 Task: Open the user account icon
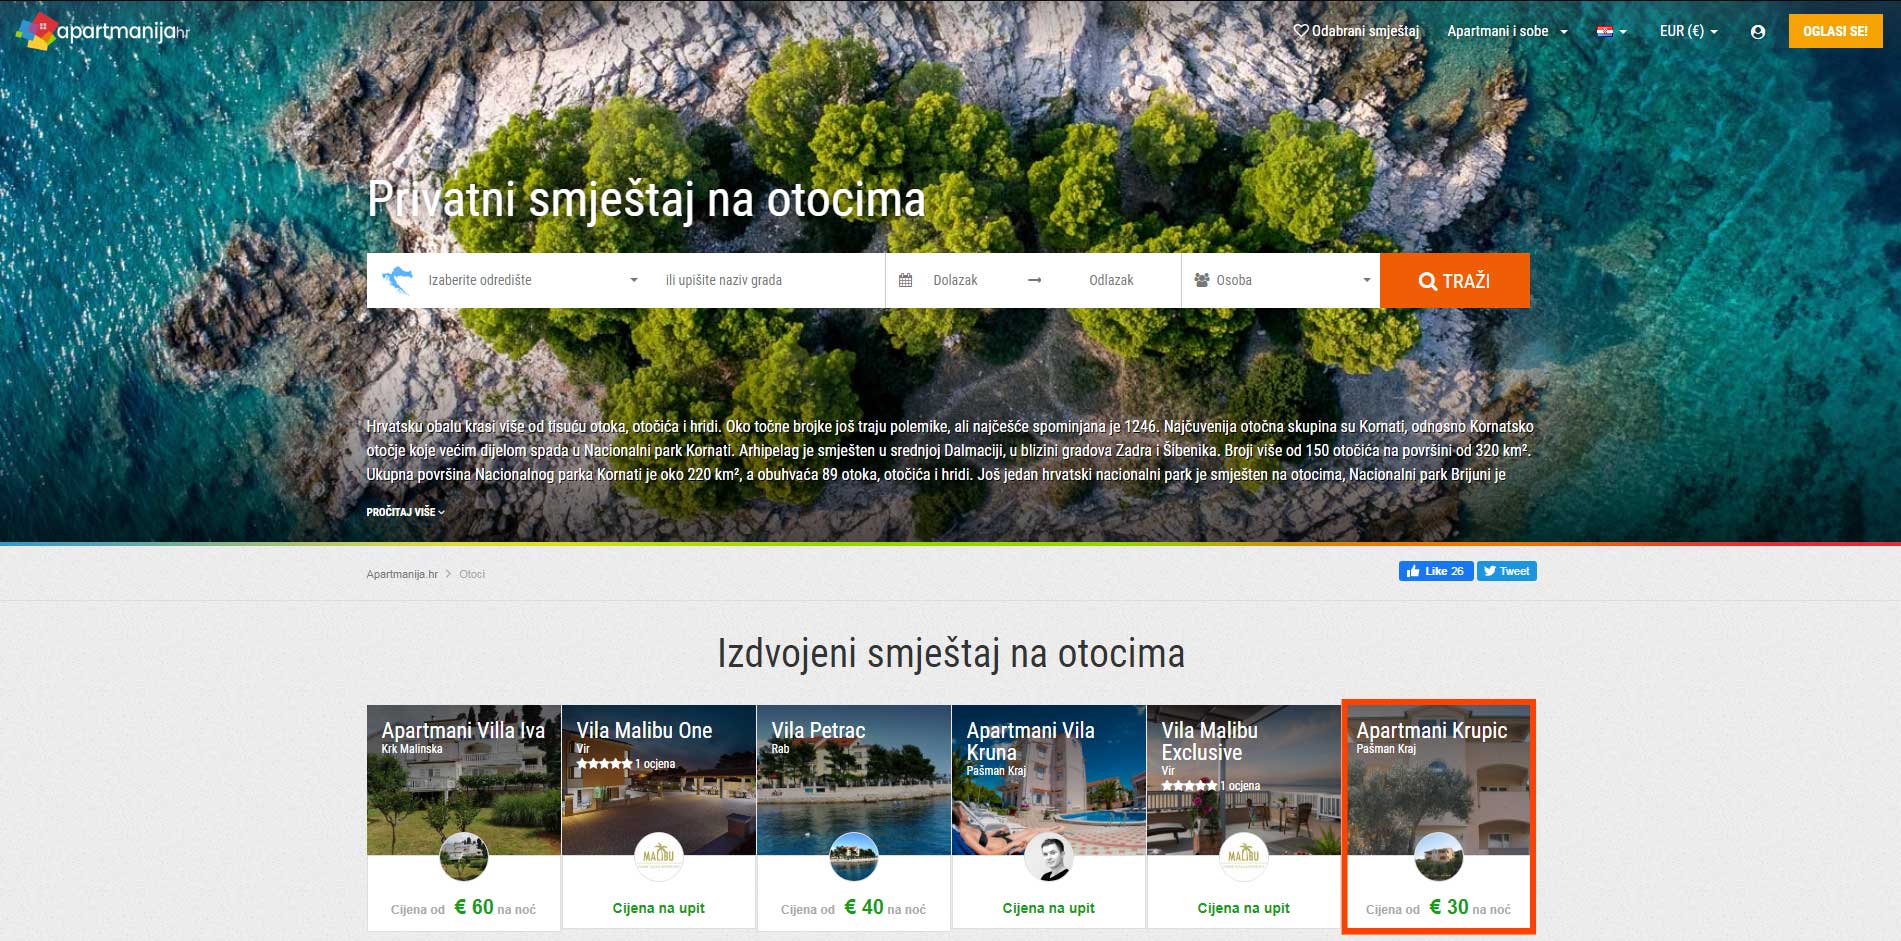click(x=1757, y=32)
